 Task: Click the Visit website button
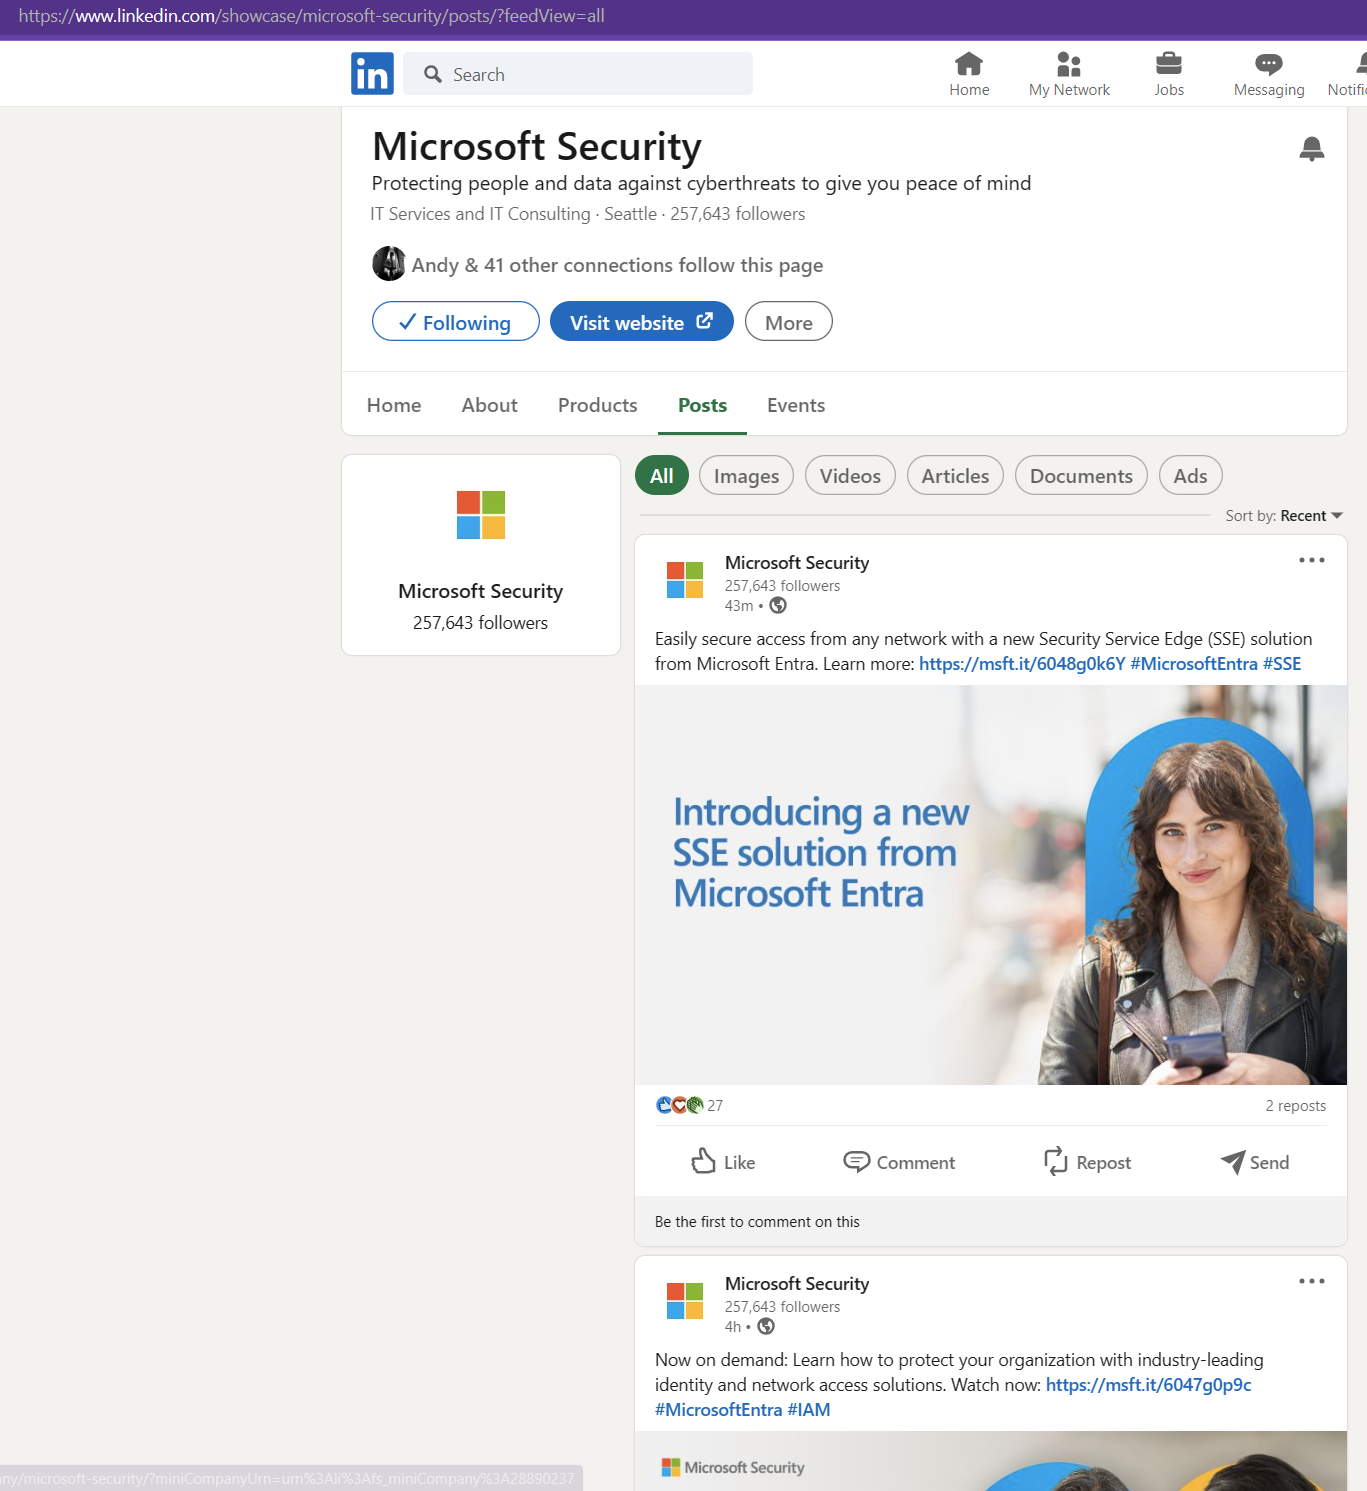[x=641, y=322]
